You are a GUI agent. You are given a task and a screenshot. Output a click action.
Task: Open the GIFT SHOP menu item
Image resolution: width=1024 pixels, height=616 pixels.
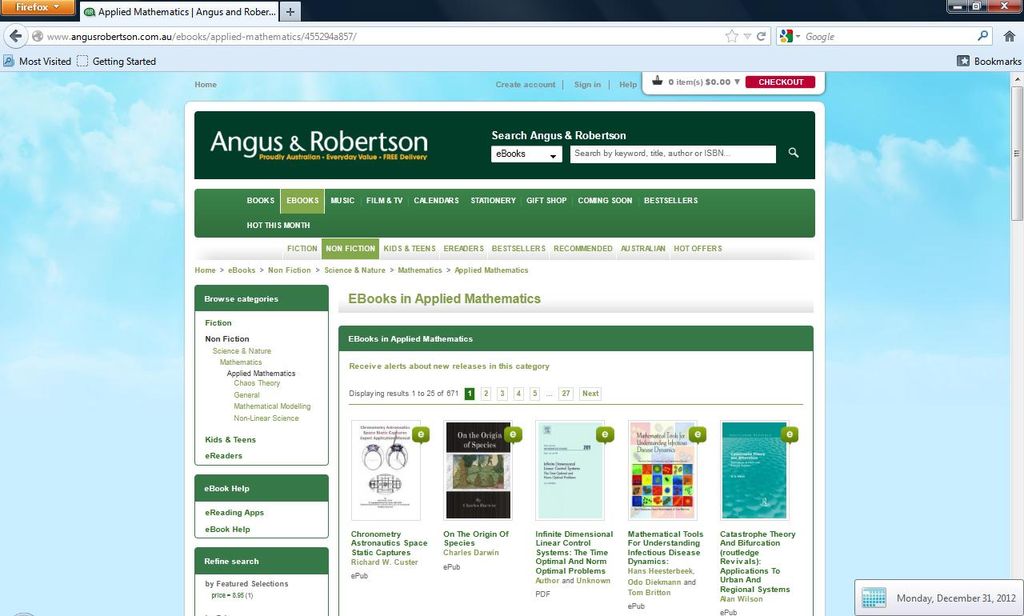click(x=547, y=201)
